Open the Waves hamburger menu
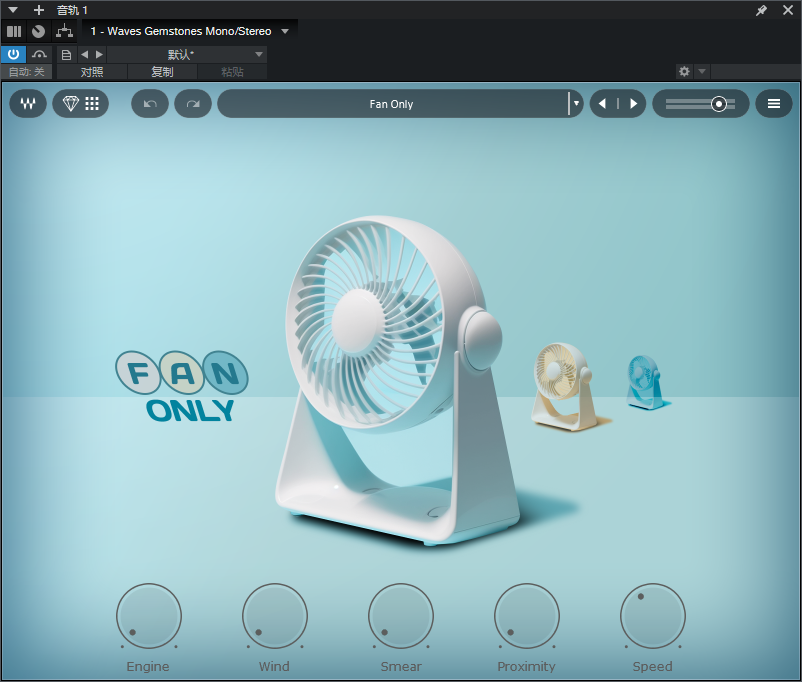Screen dimensions: 802x682 (x=774, y=104)
